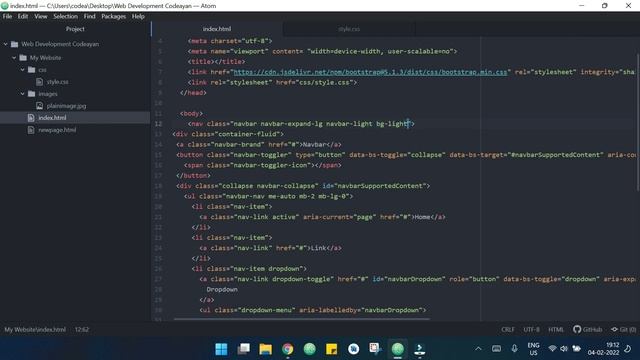Collapse the Web Development Codeayan root folder

(x=6, y=44)
